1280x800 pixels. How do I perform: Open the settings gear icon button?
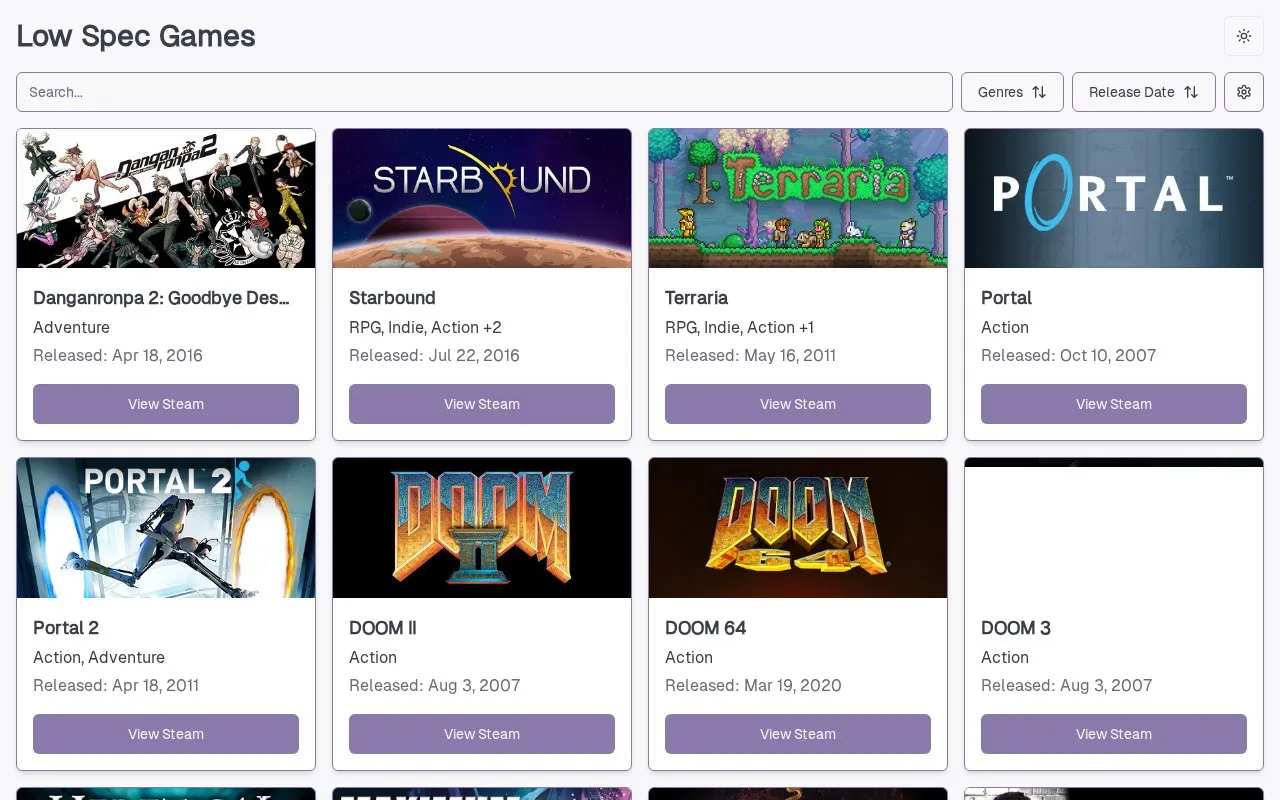pos(1244,92)
